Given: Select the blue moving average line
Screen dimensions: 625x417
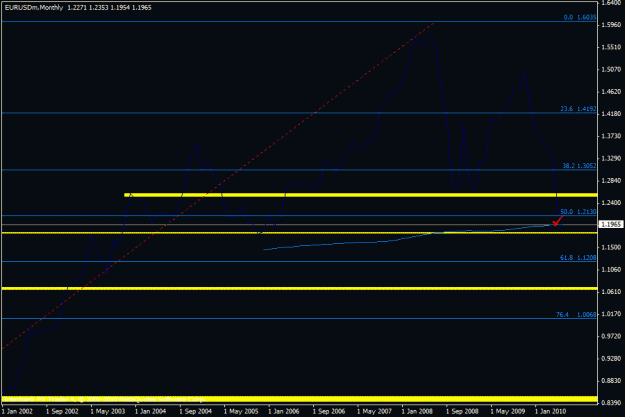Looking at the screenshot, I should pyautogui.click(x=411, y=237).
